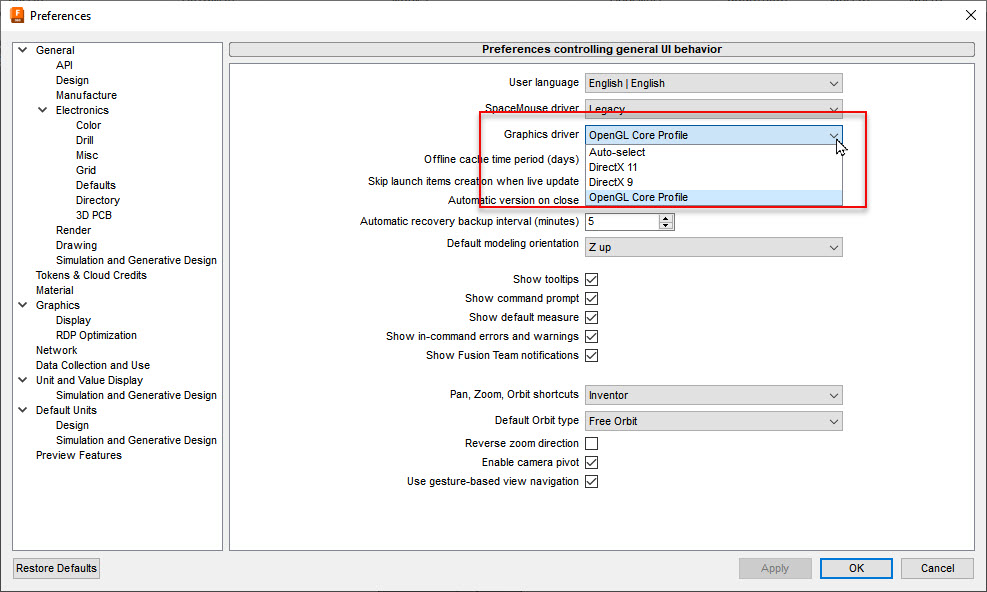
Task: Select Directory under Electronics
Action: pyautogui.click(x=98, y=200)
